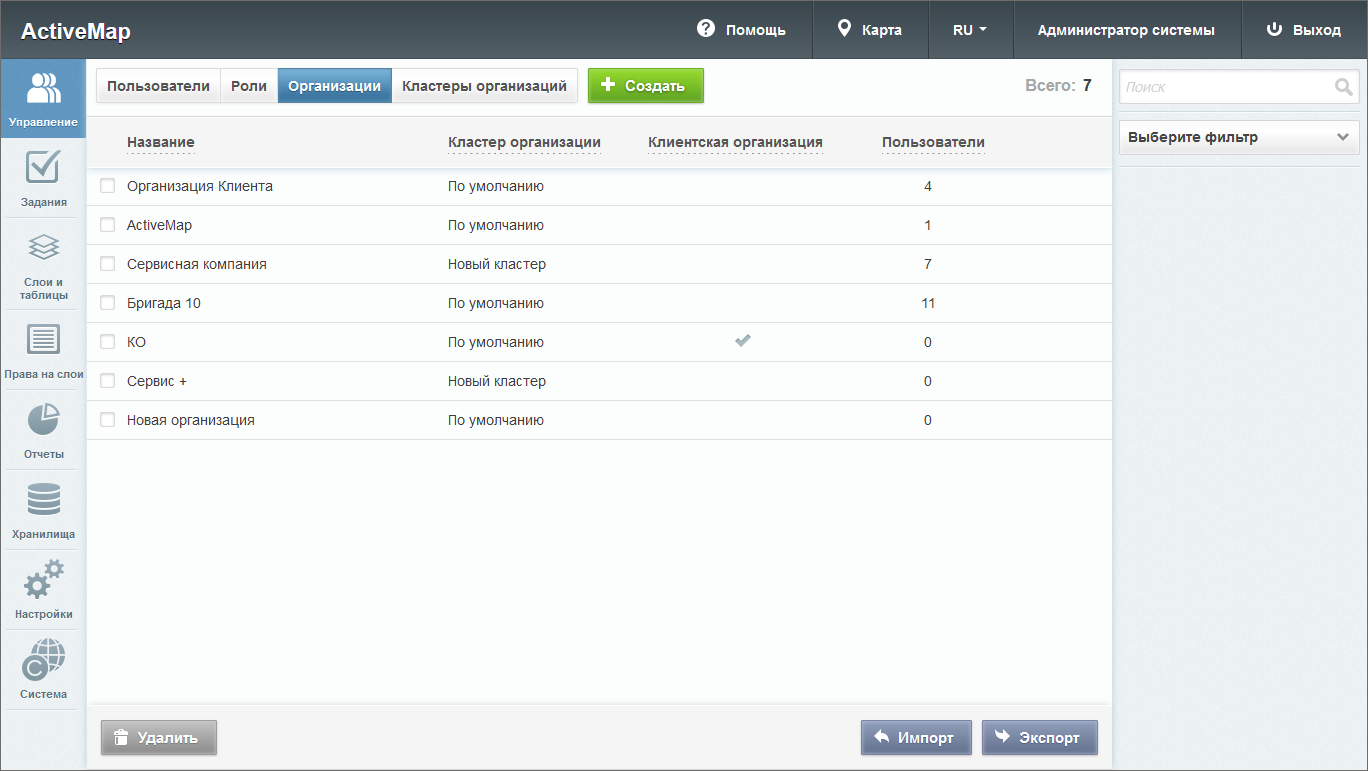Viewport: 1368px width, 771px height.
Task: Switch to the Кластеры организаций tab
Action: (484, 86)
